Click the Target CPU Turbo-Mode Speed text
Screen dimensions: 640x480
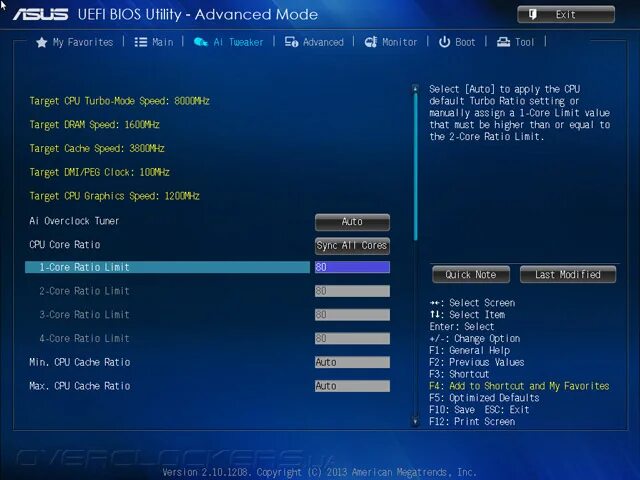point(119,101)
